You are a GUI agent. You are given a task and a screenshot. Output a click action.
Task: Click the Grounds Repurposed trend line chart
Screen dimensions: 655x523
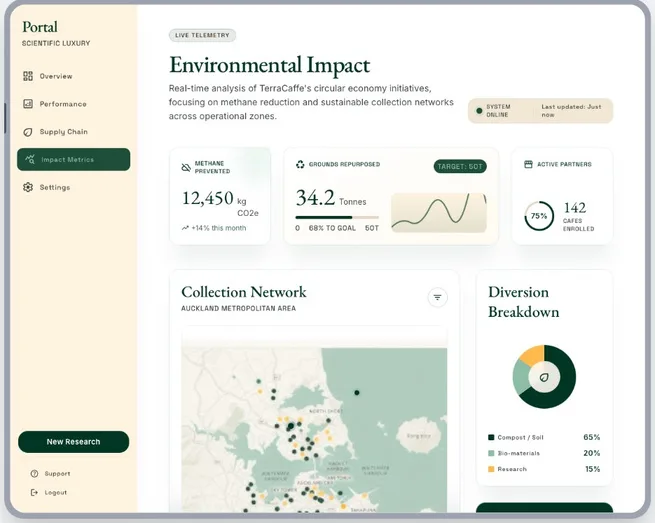click(x=439, y=213)
